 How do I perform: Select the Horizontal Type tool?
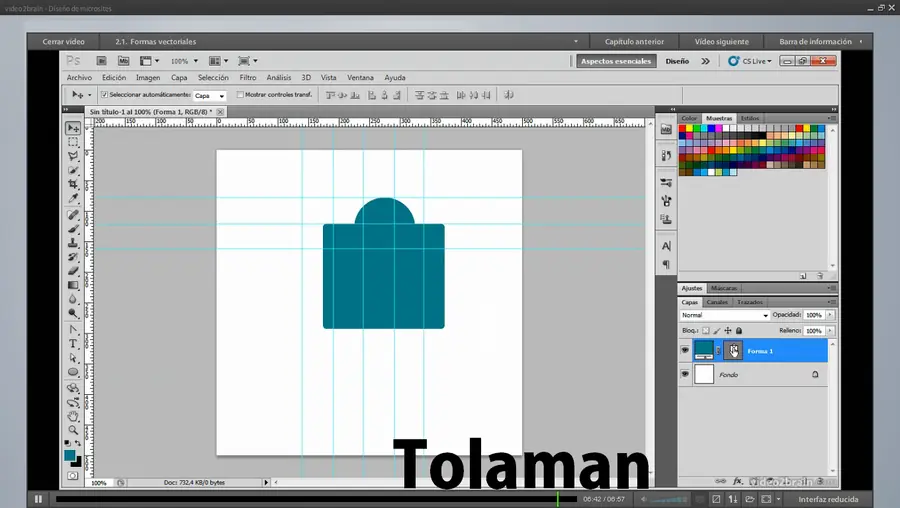[x=73, y=344]
